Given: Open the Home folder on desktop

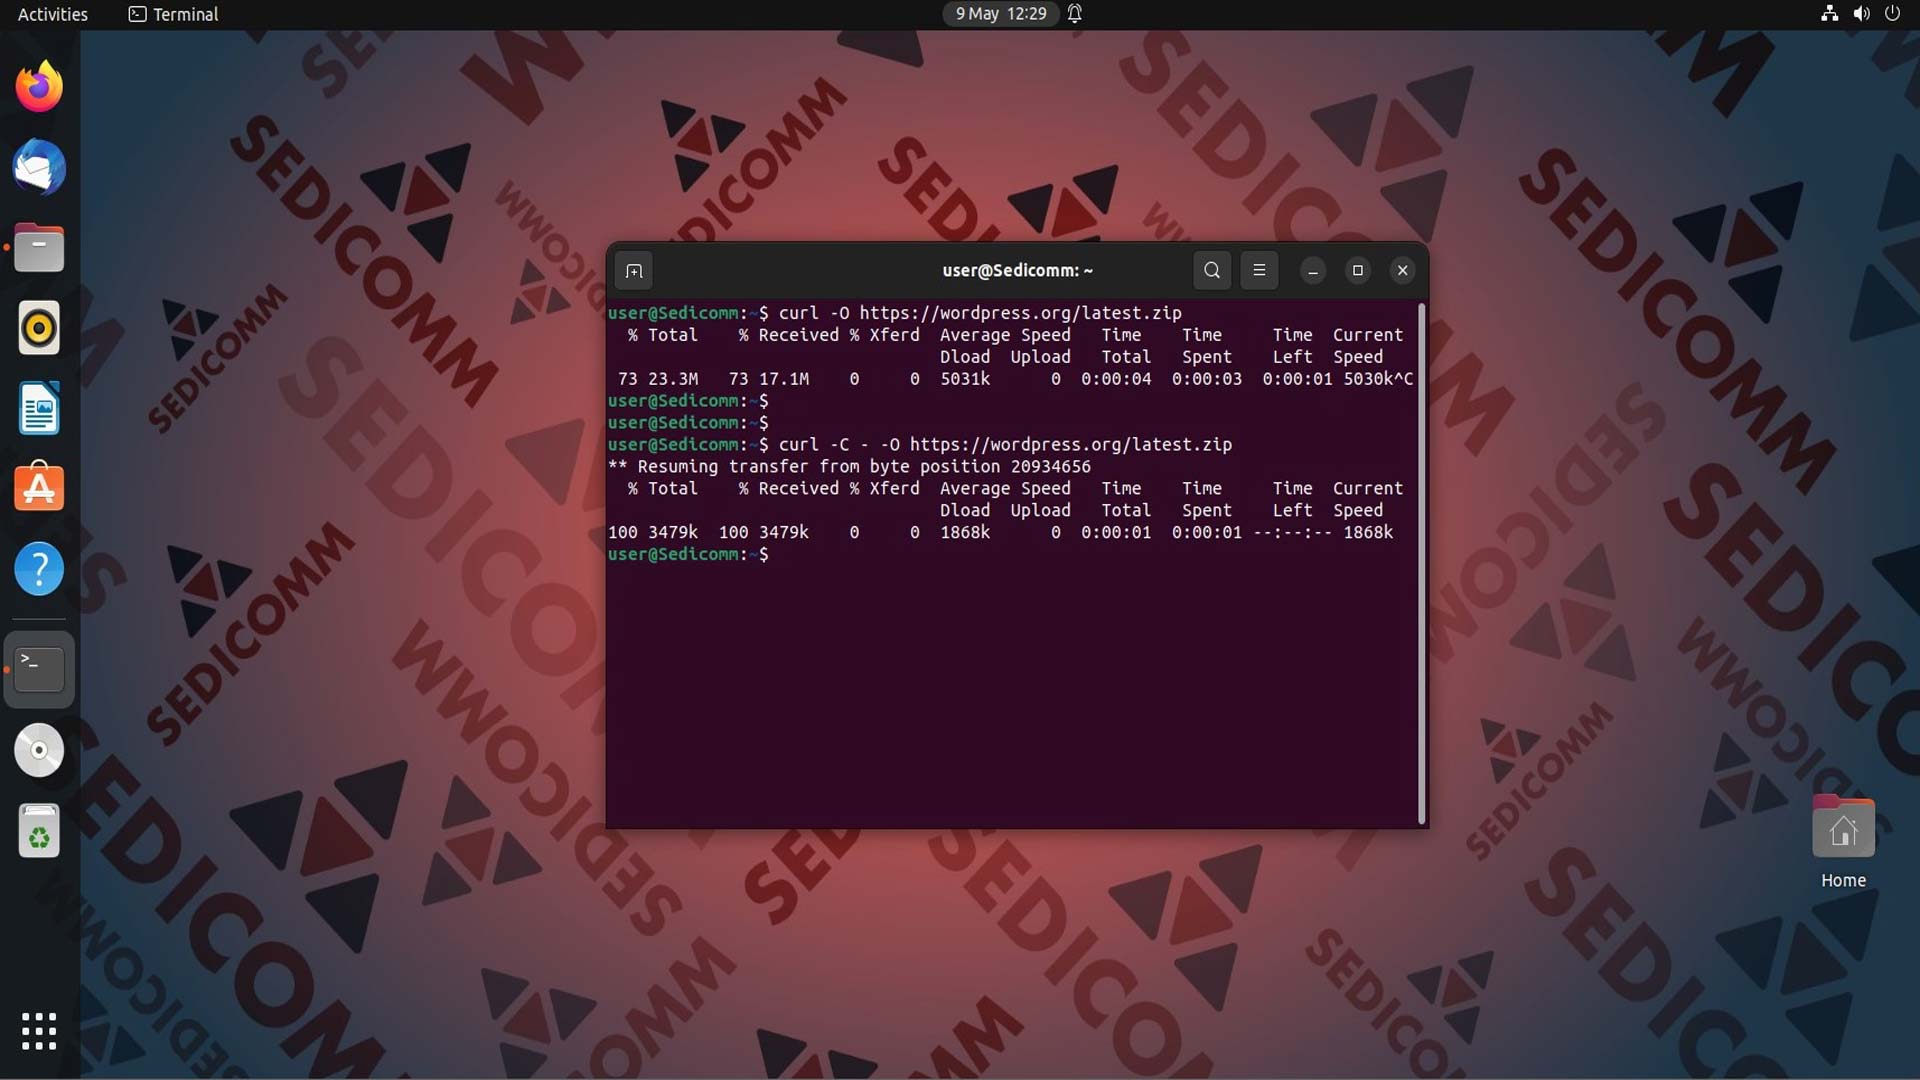Looking at the screenshot, I should pos(1843,842).
